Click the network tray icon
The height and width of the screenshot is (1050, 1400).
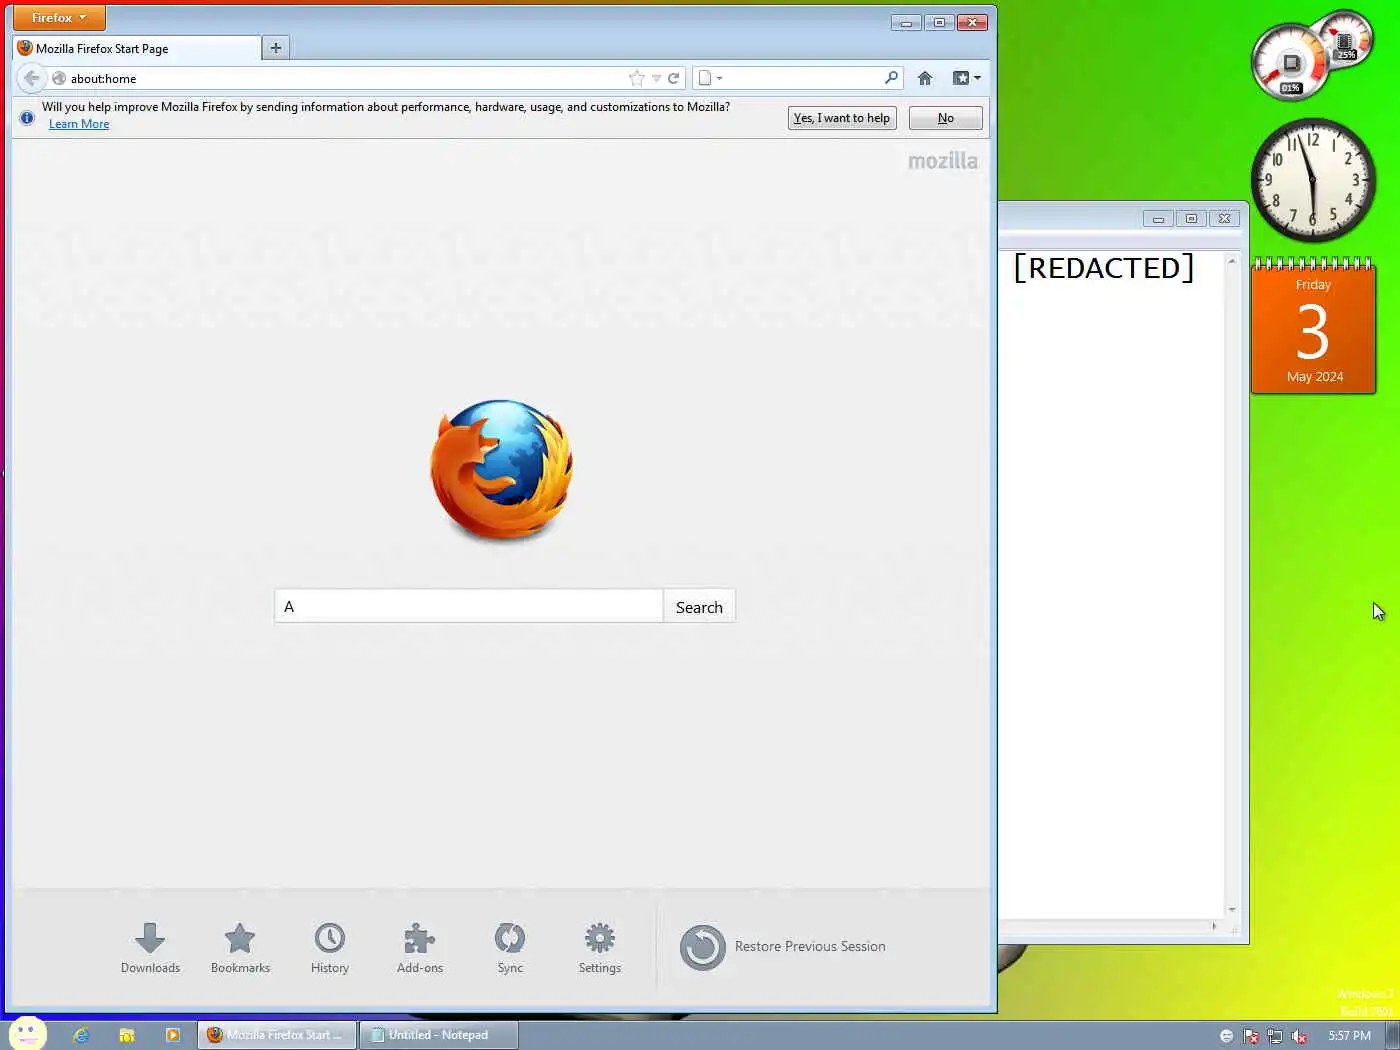tap(1275, 1036)
